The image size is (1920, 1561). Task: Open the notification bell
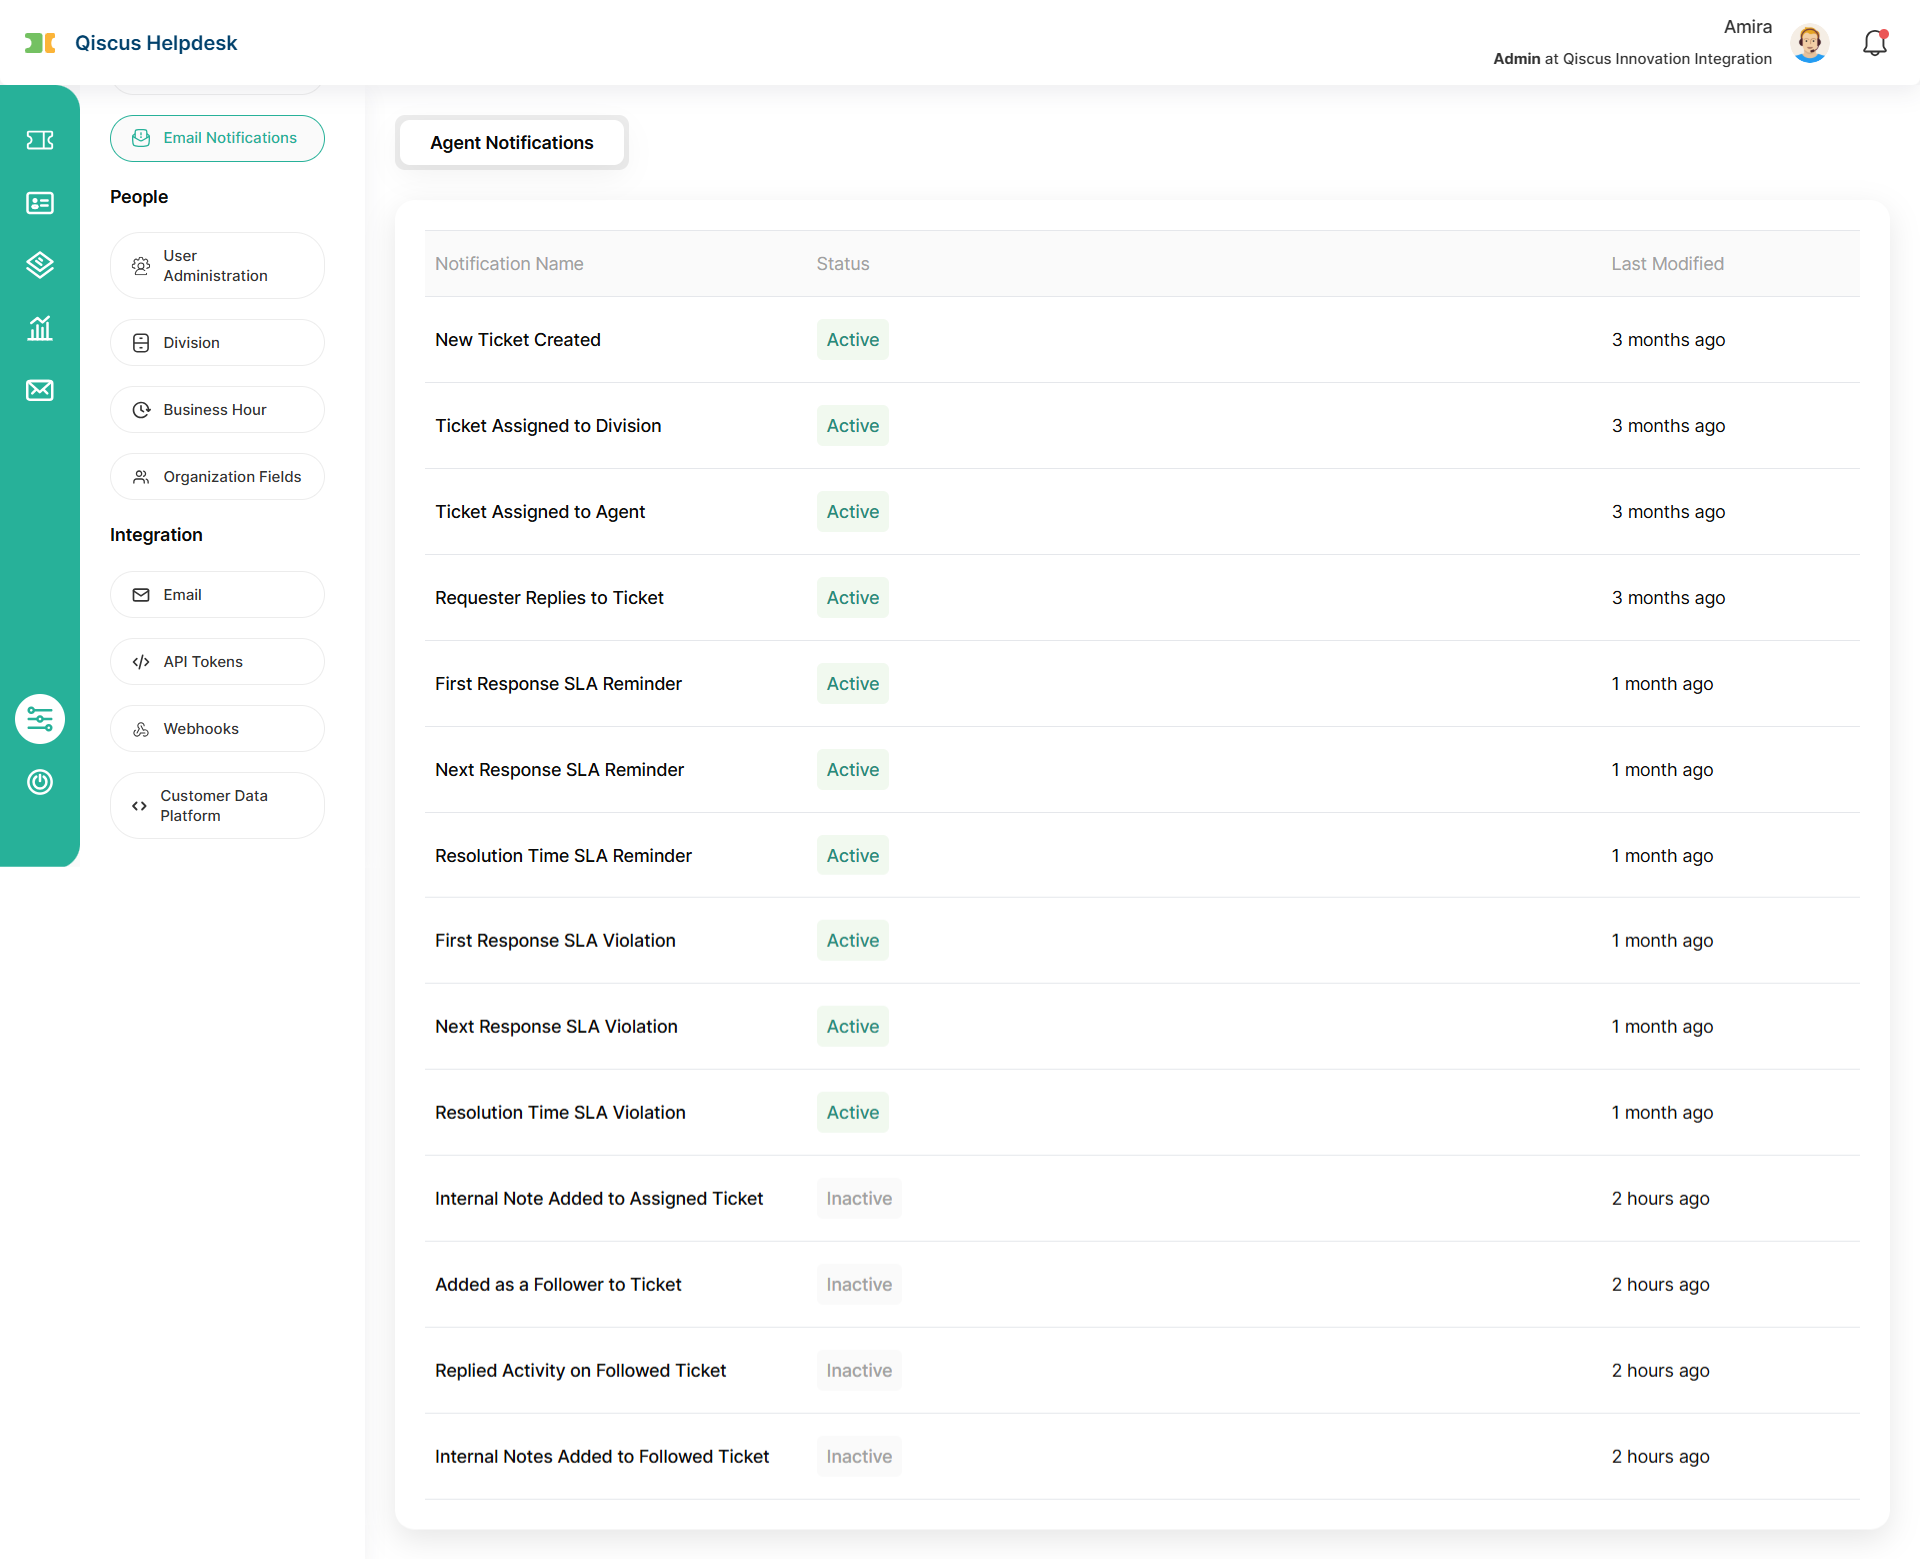1875,43
